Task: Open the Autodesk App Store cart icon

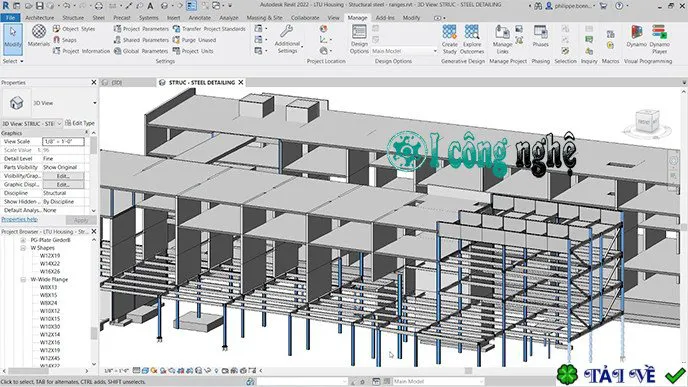Action: coord(603,6)
